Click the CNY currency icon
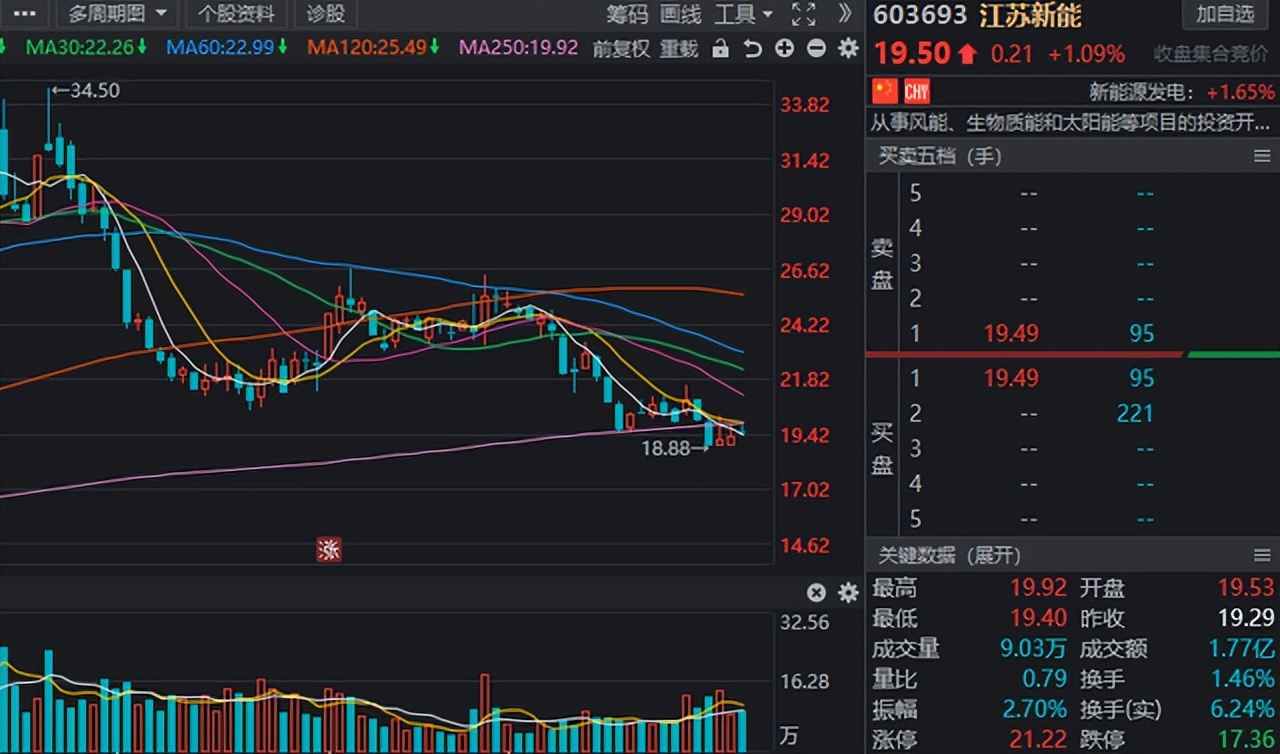This screenshot has height=754, width=1280. [917, 92]
